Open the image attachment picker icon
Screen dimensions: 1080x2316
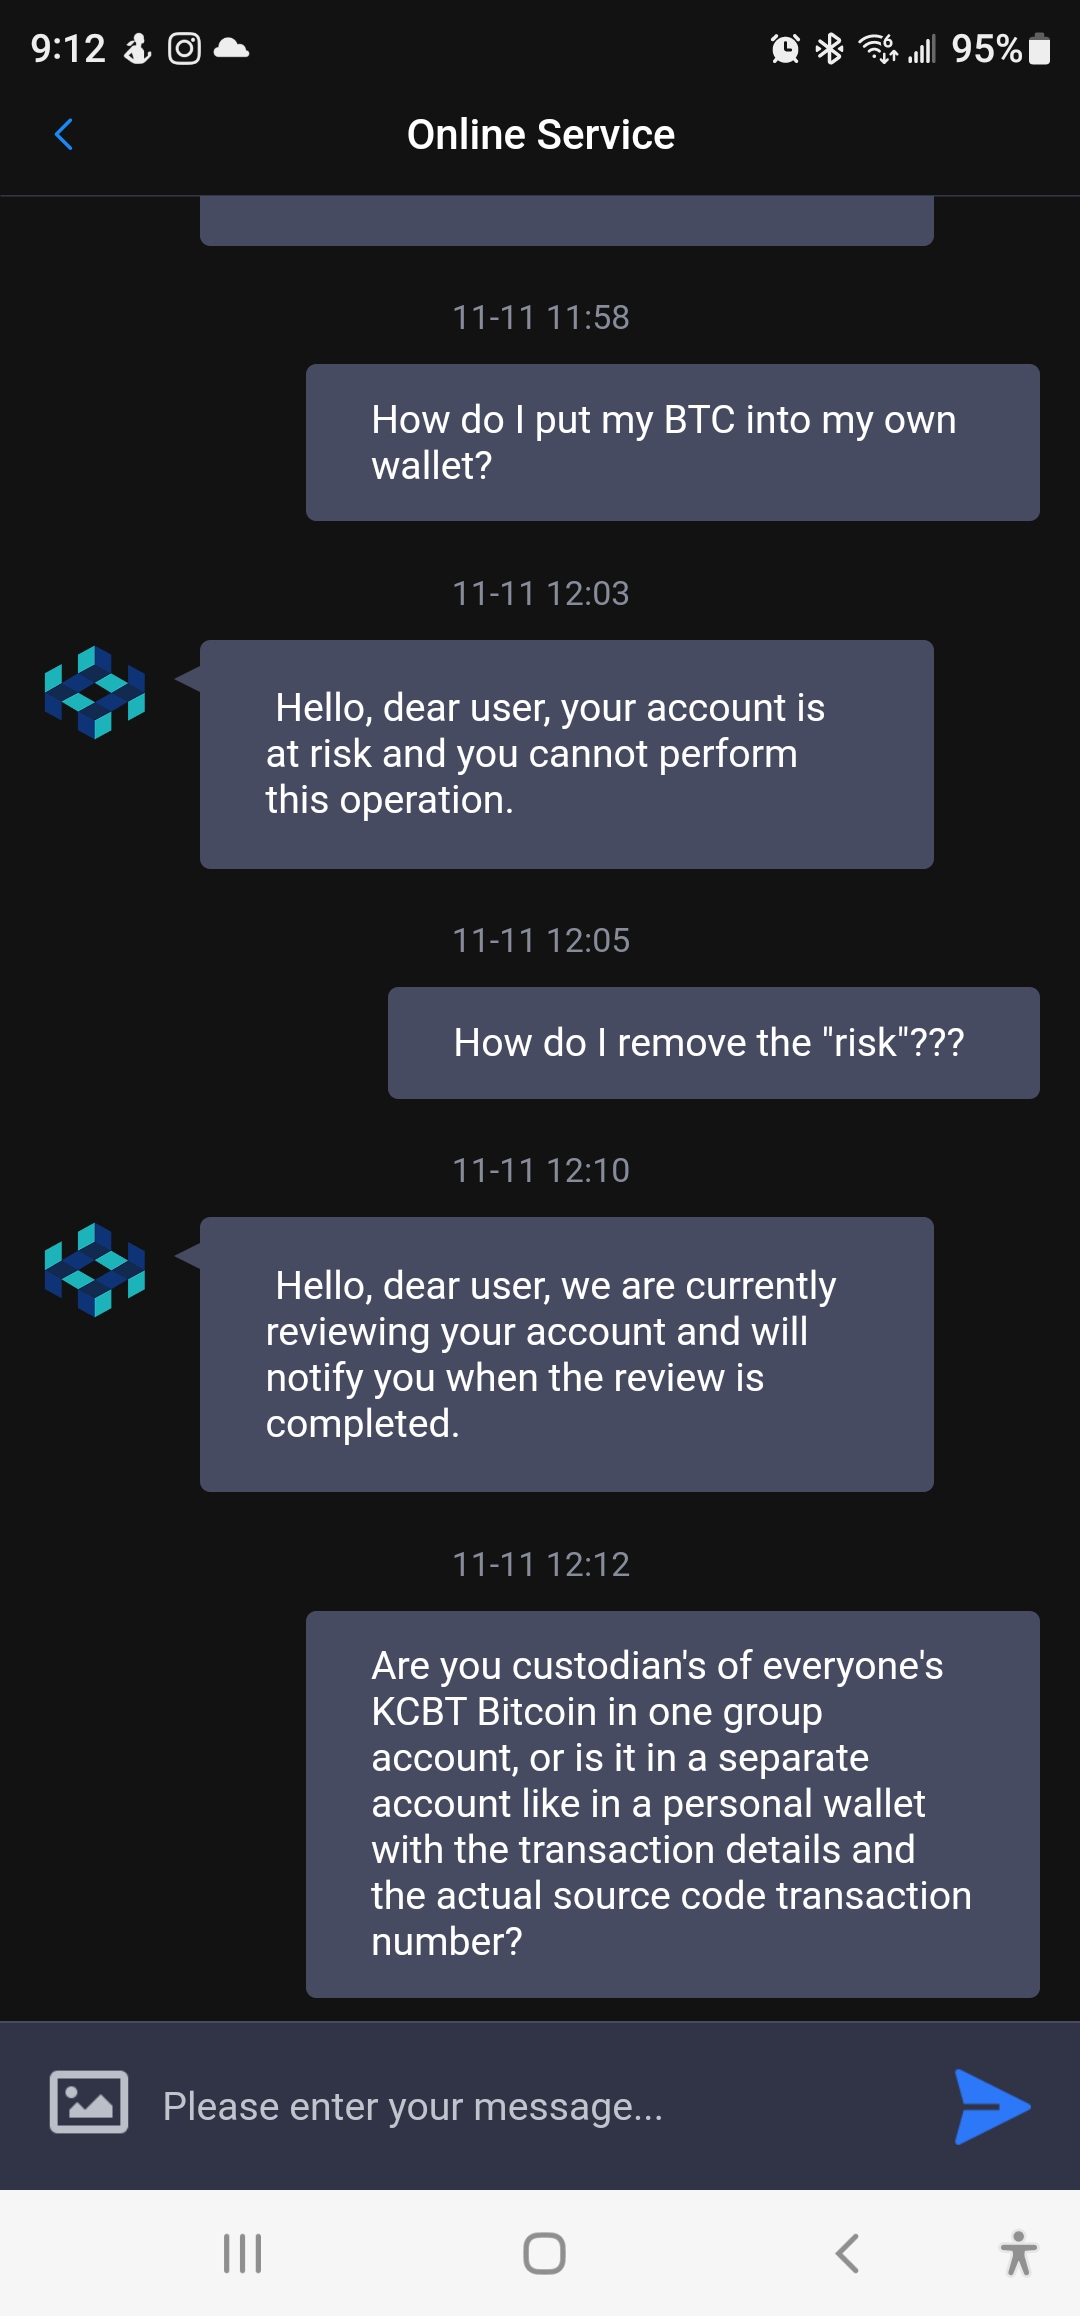pos(89,2102)
